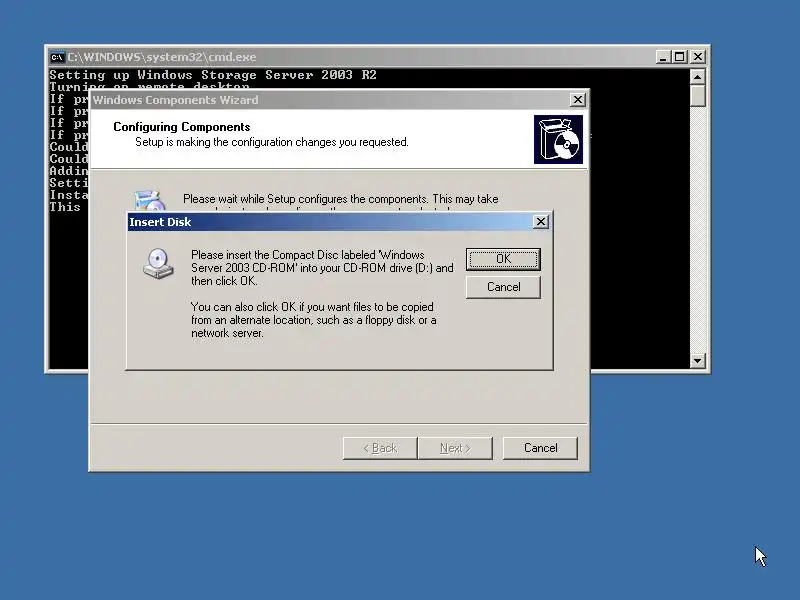Close the Insert Disk dialog with X
This screenshot has height=600, width=800.
click(x=540, y=222)
